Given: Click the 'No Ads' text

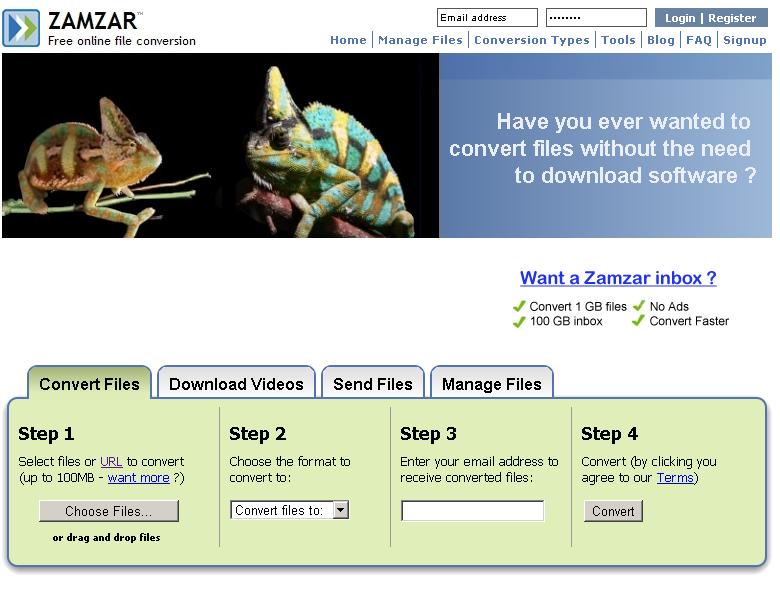Looking at the screenshot, I should coord(669,306).
